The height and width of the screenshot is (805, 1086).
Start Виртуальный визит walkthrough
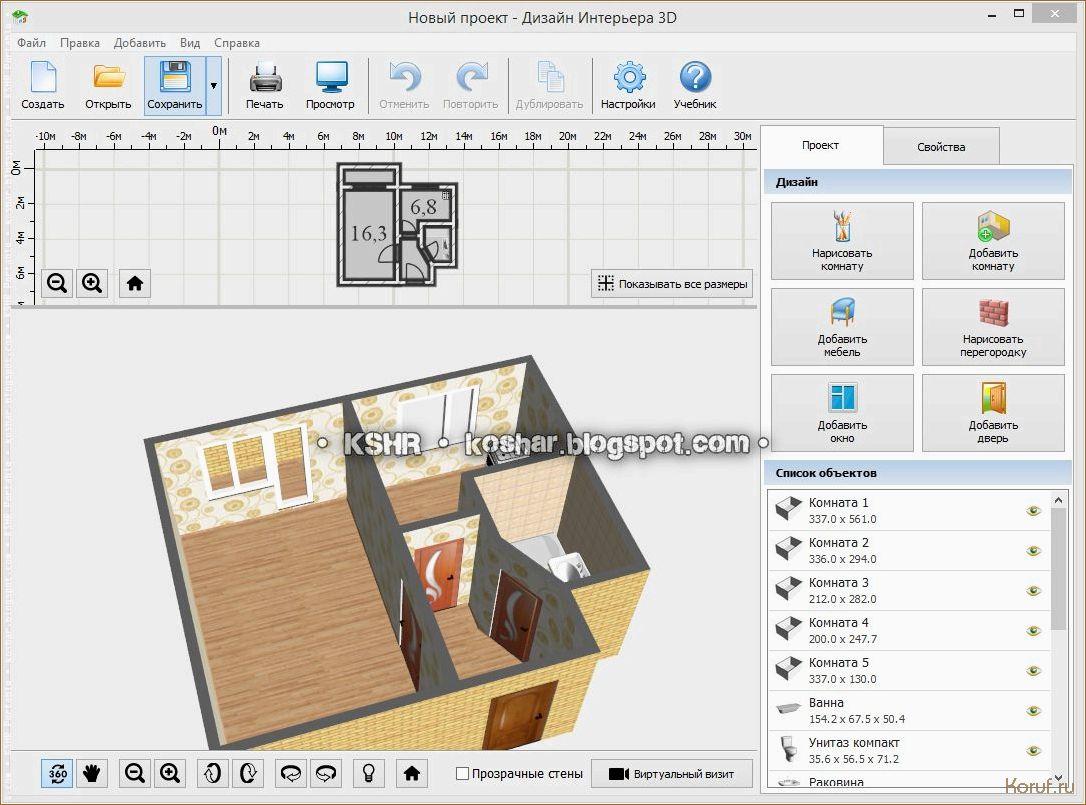pyautogui.click(x=672, y=774)
